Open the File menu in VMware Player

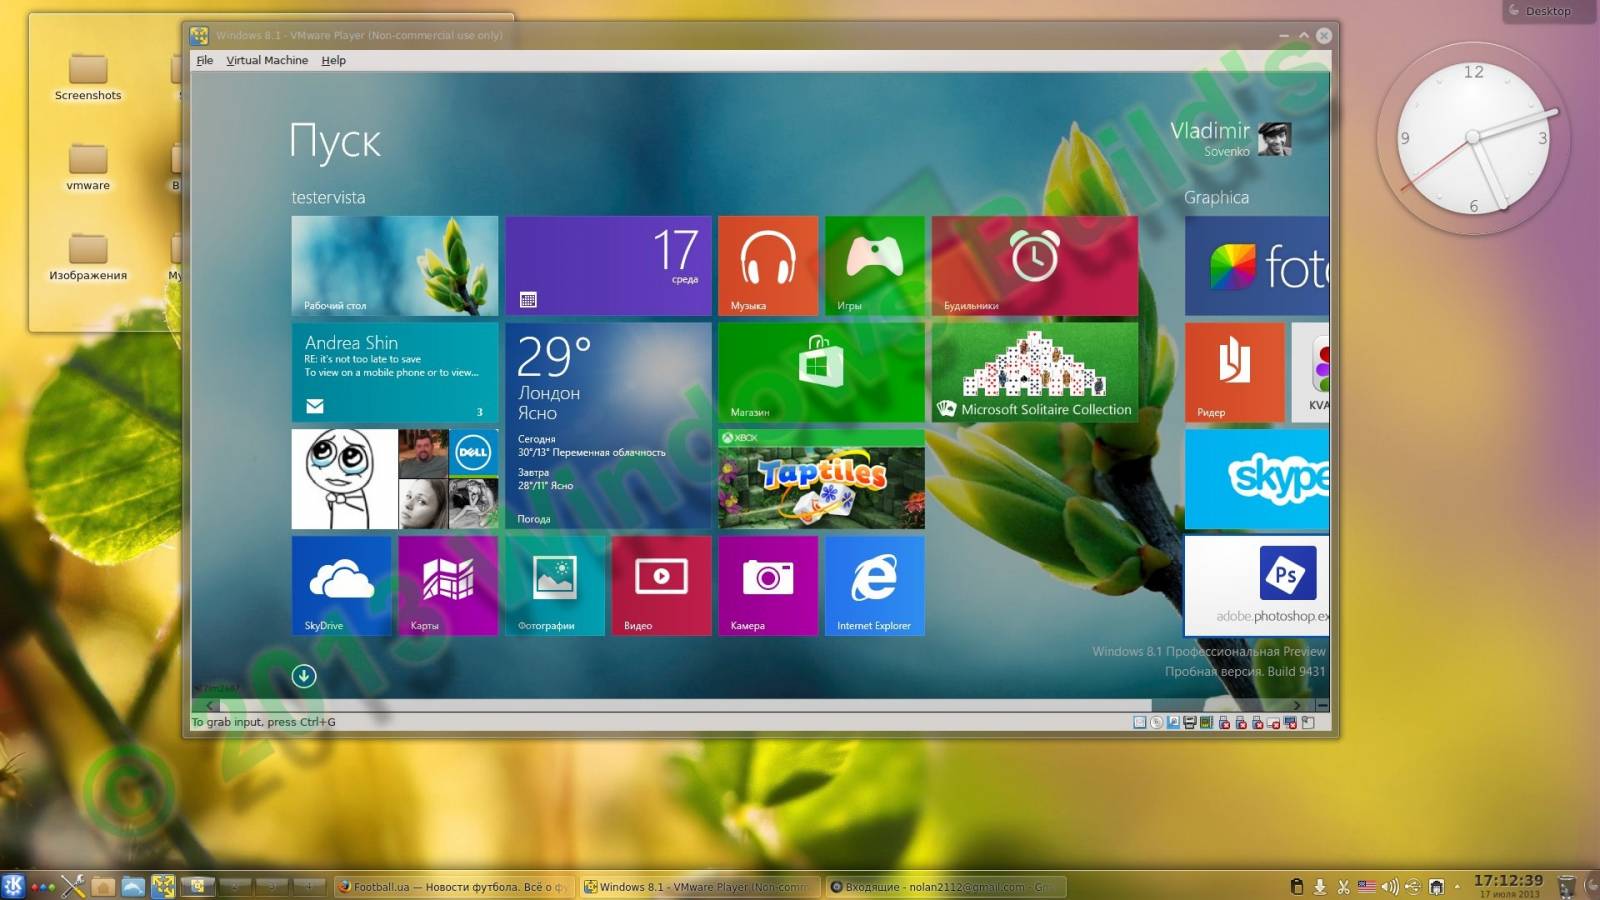click(x=204, y=60)
